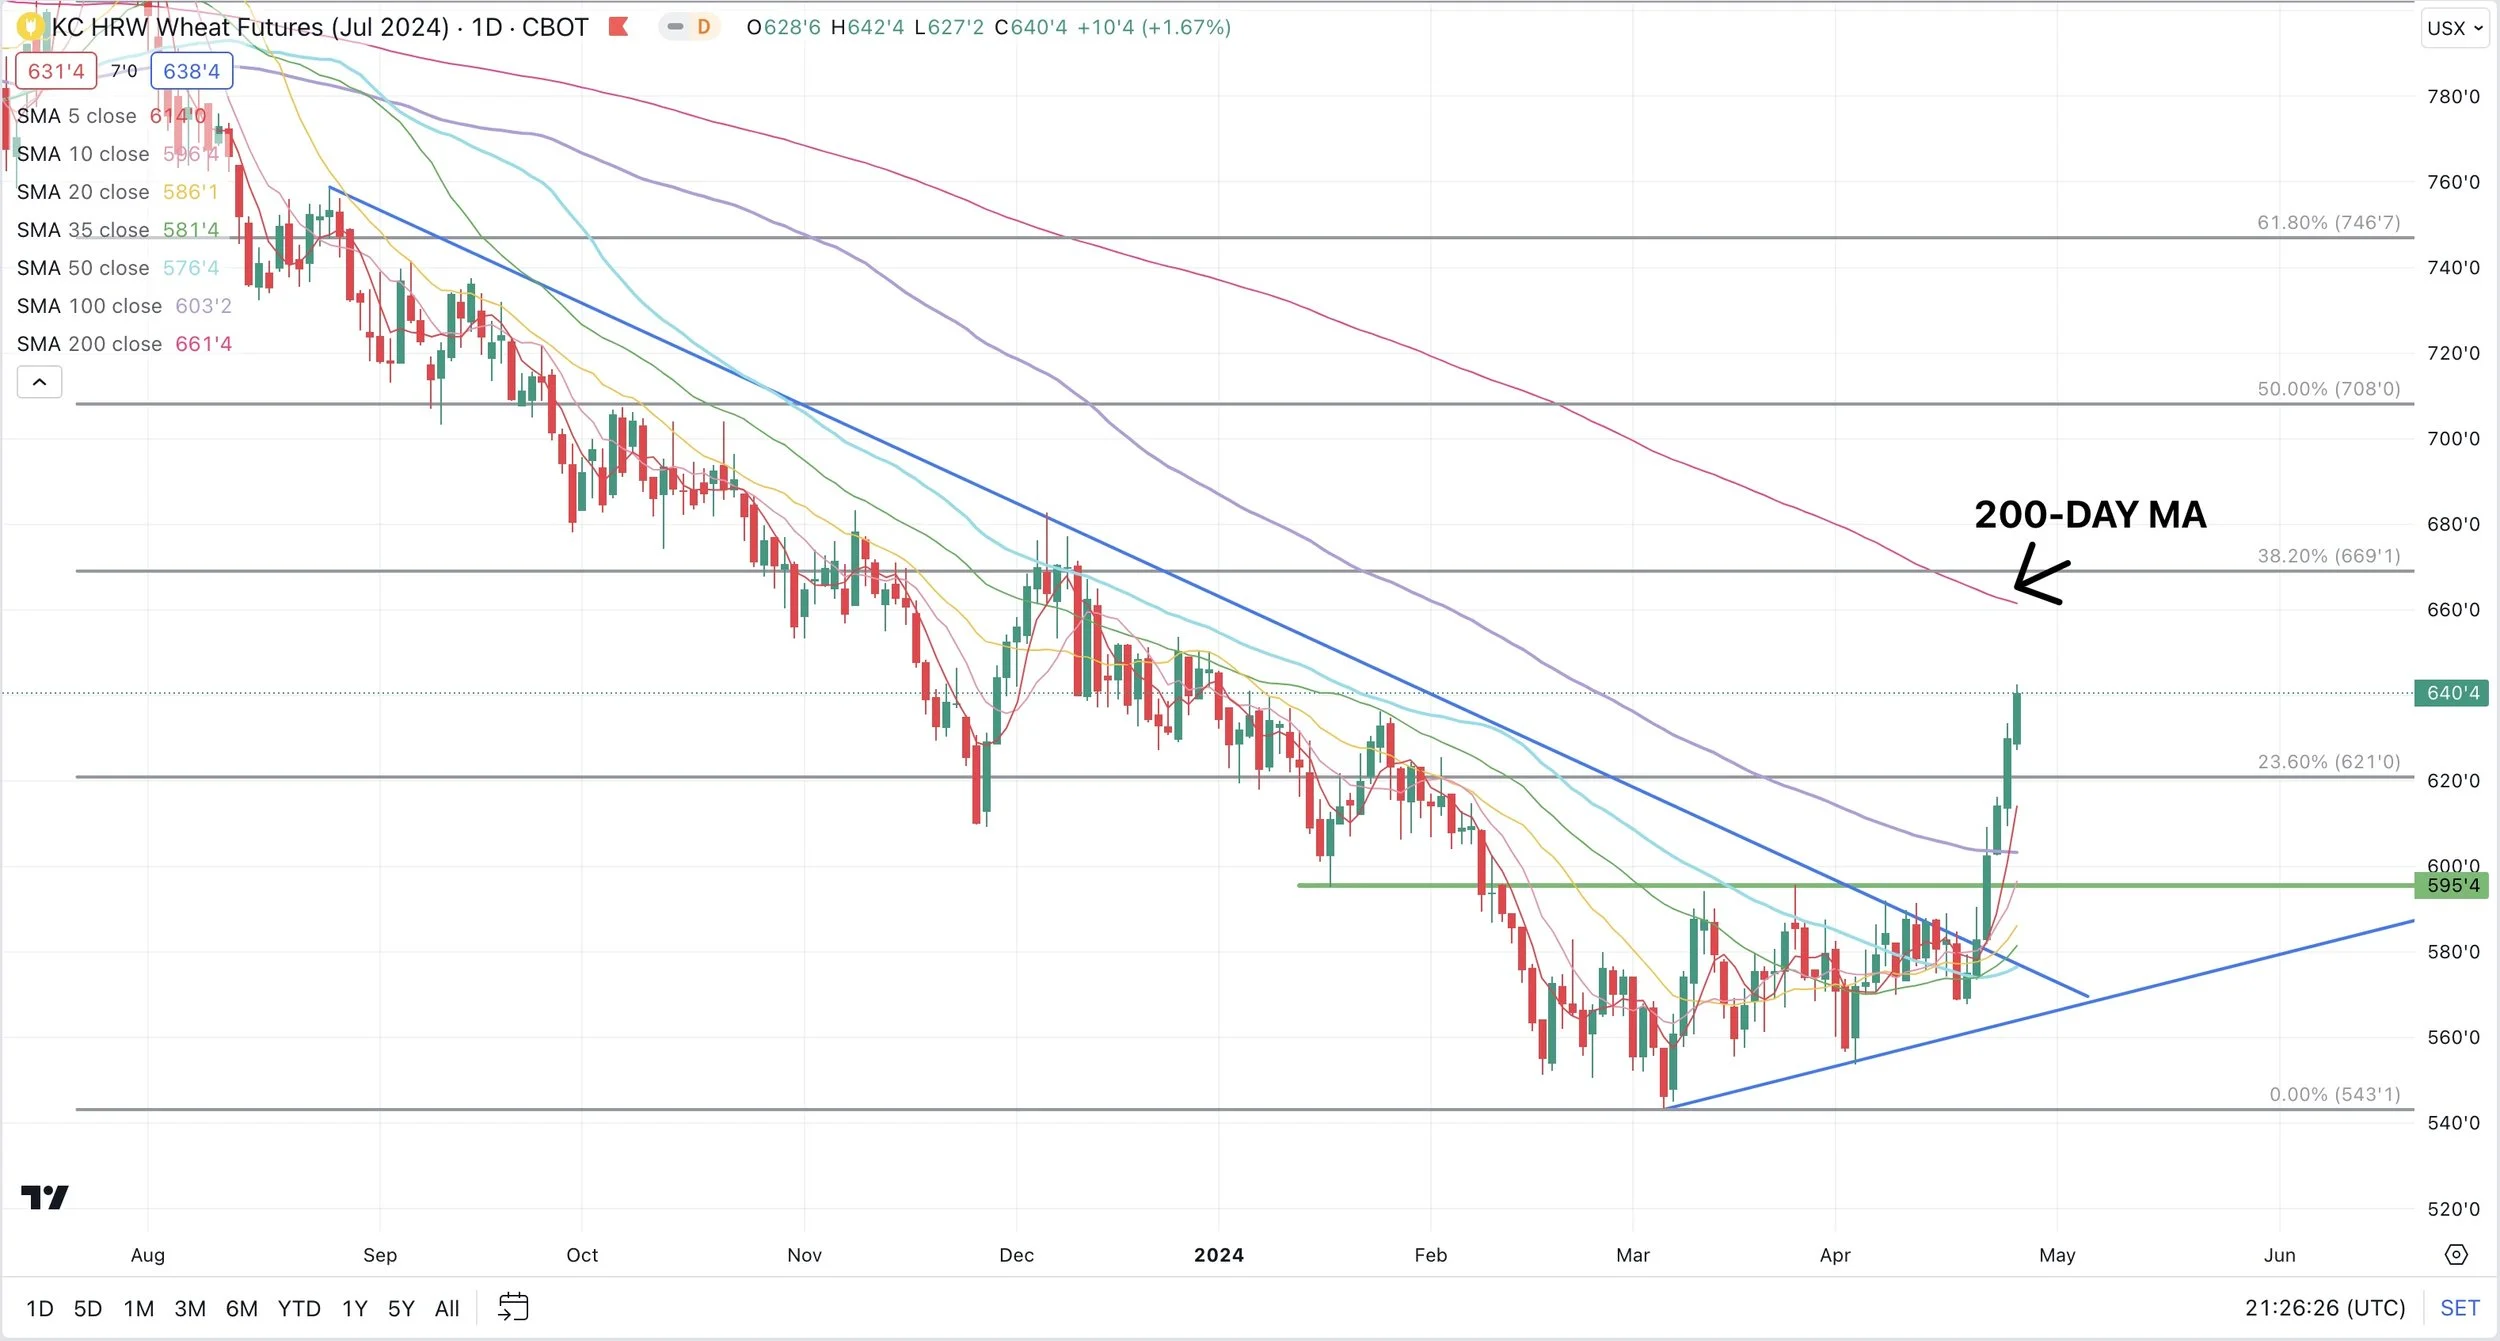Screen dimensions: 2500x1341
Task: Click the TradingView logo
Action: [x=45, y=1197]
